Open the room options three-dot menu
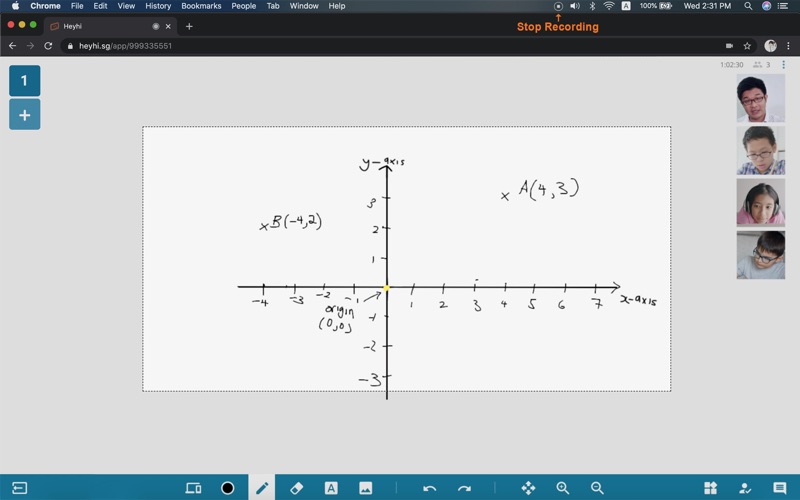 click(x=784, y=65)
